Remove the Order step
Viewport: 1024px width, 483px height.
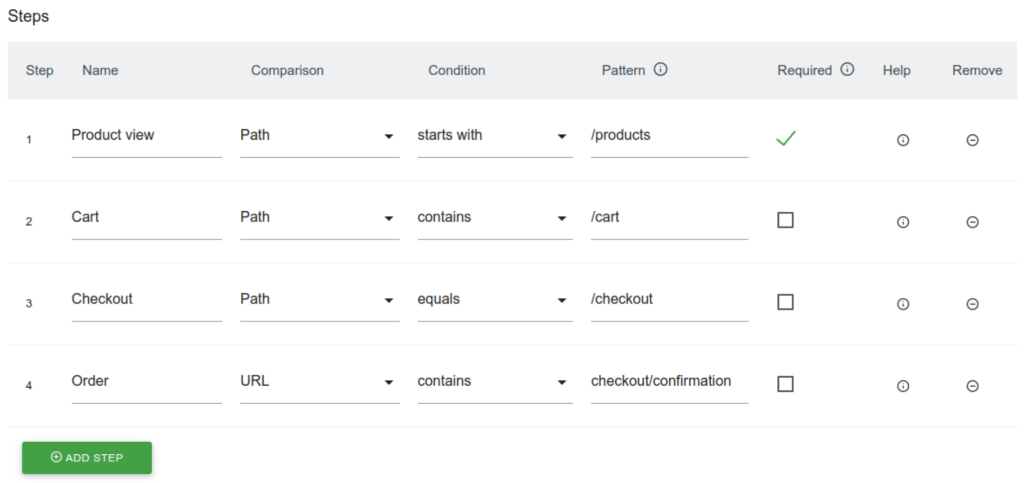tap(972, 386)
